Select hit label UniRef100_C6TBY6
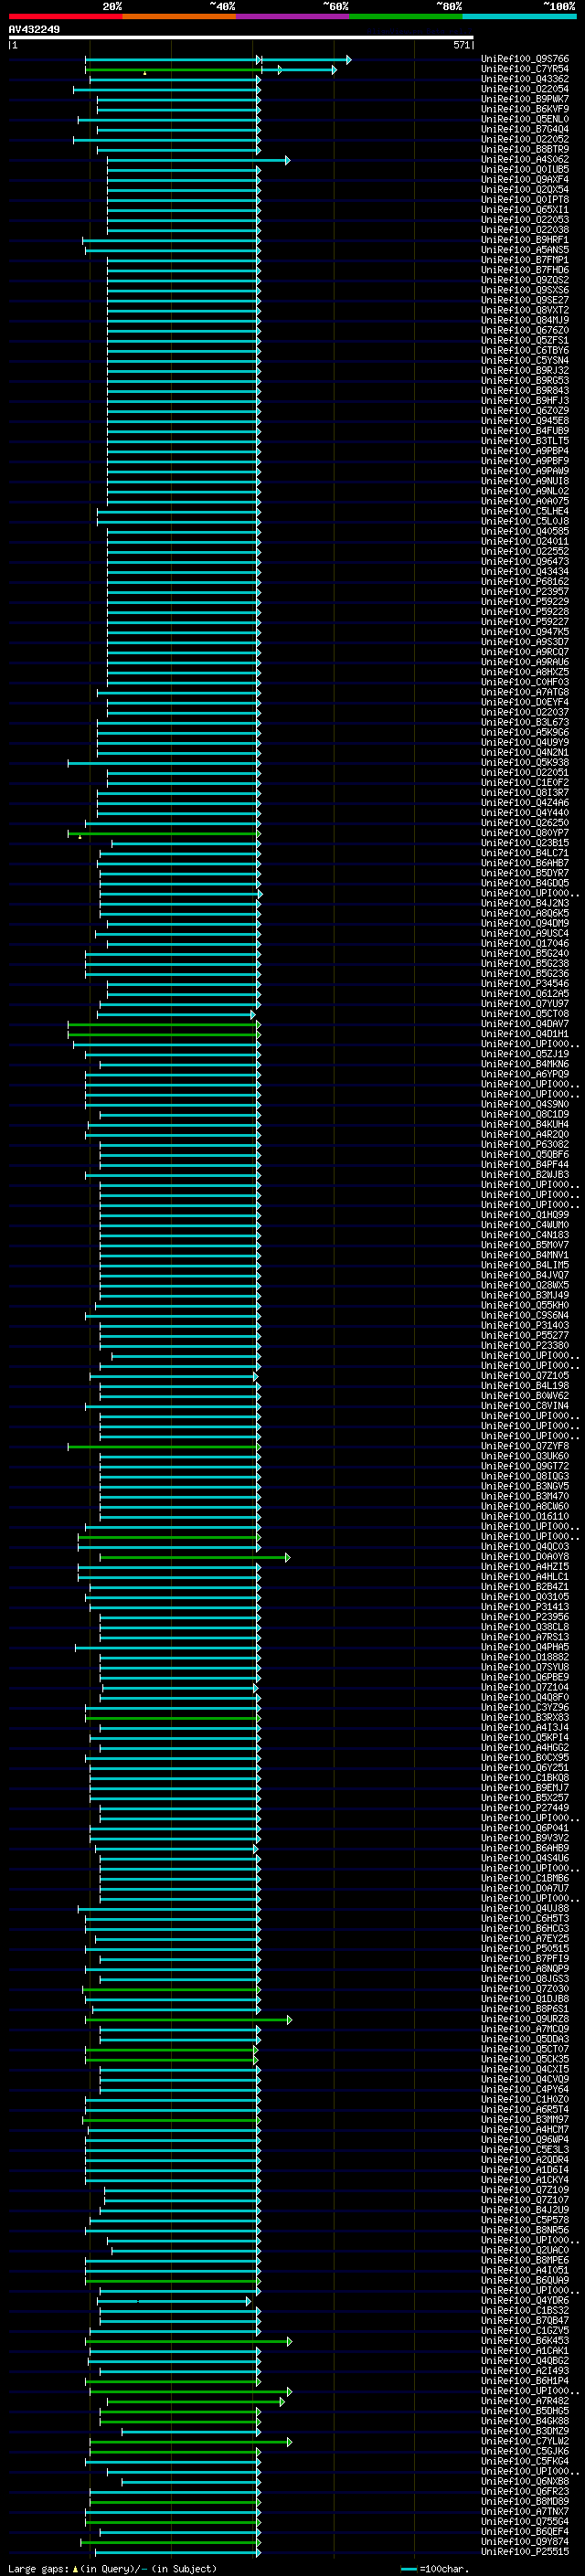The height and width of the screenshot is (2576, 585). (x=525, y=350)
